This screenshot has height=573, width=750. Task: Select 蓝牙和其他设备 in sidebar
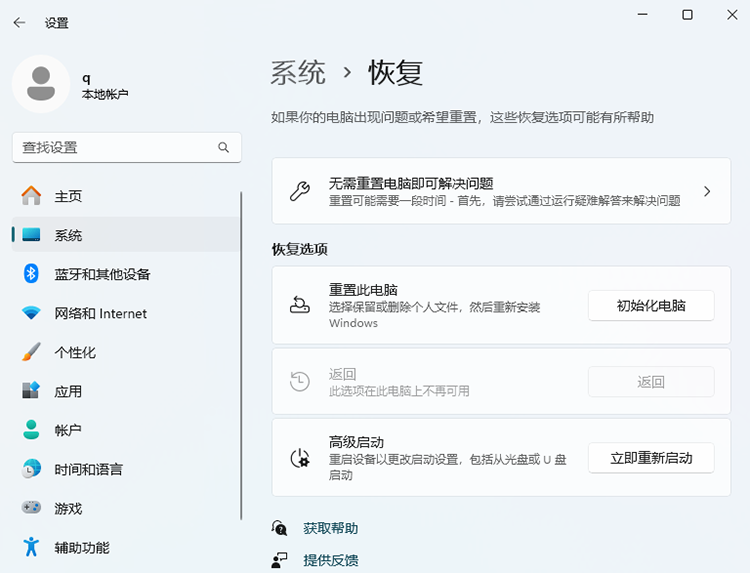[x=126, y=274]
